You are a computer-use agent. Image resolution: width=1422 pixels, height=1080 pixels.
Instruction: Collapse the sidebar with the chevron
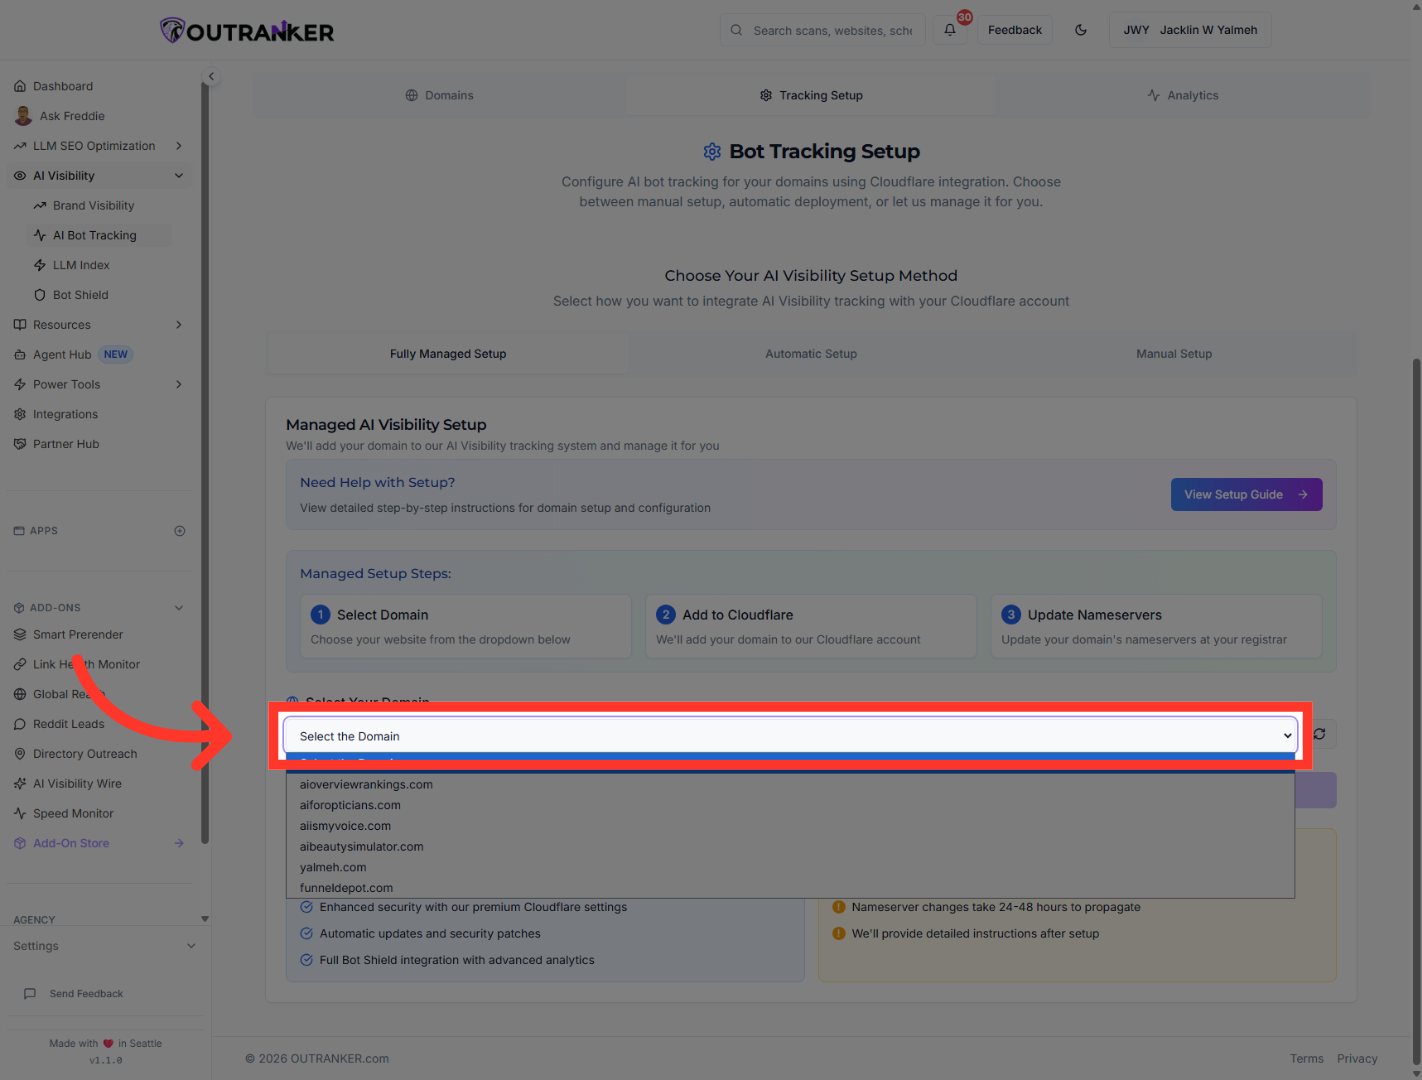211,75
